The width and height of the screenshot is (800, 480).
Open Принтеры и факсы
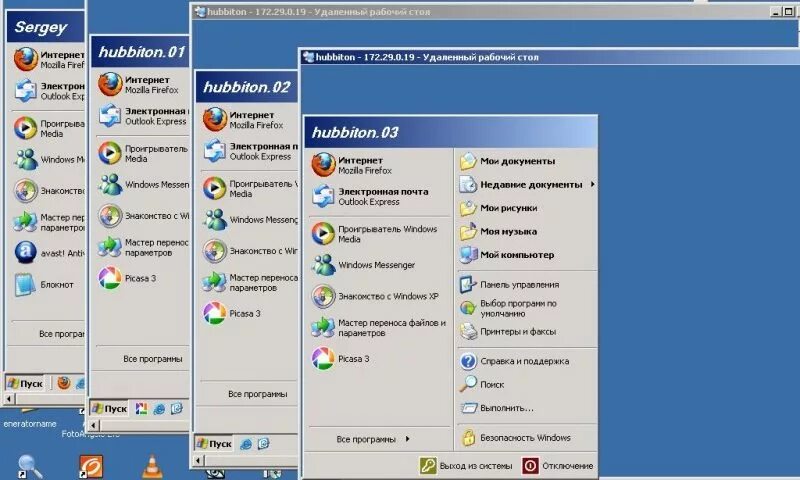[526, 332]
